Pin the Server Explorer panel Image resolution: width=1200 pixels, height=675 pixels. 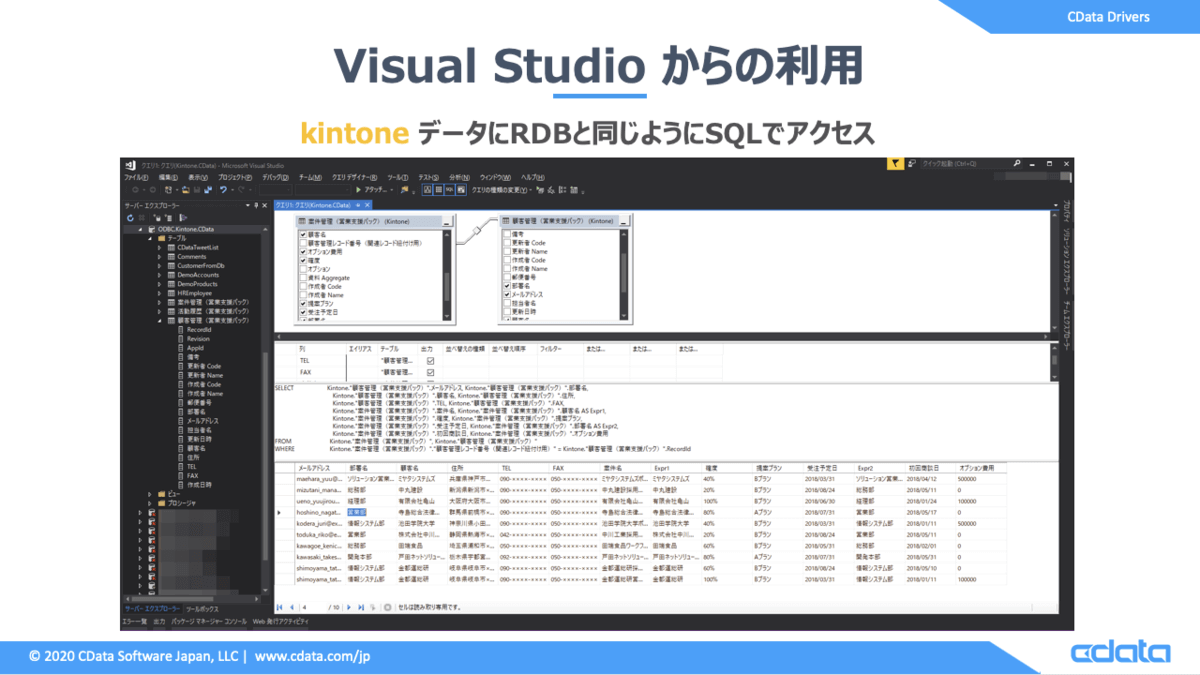pos(256,205)
